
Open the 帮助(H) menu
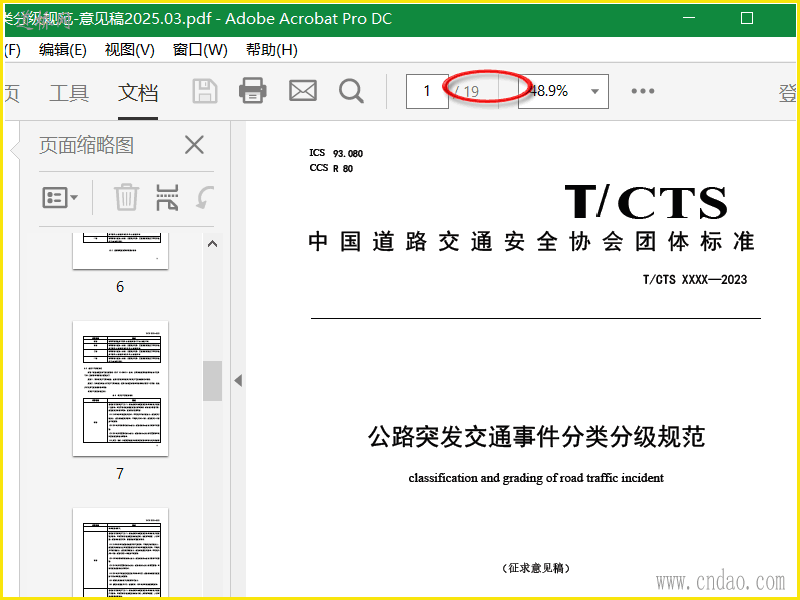pos(271,50)
